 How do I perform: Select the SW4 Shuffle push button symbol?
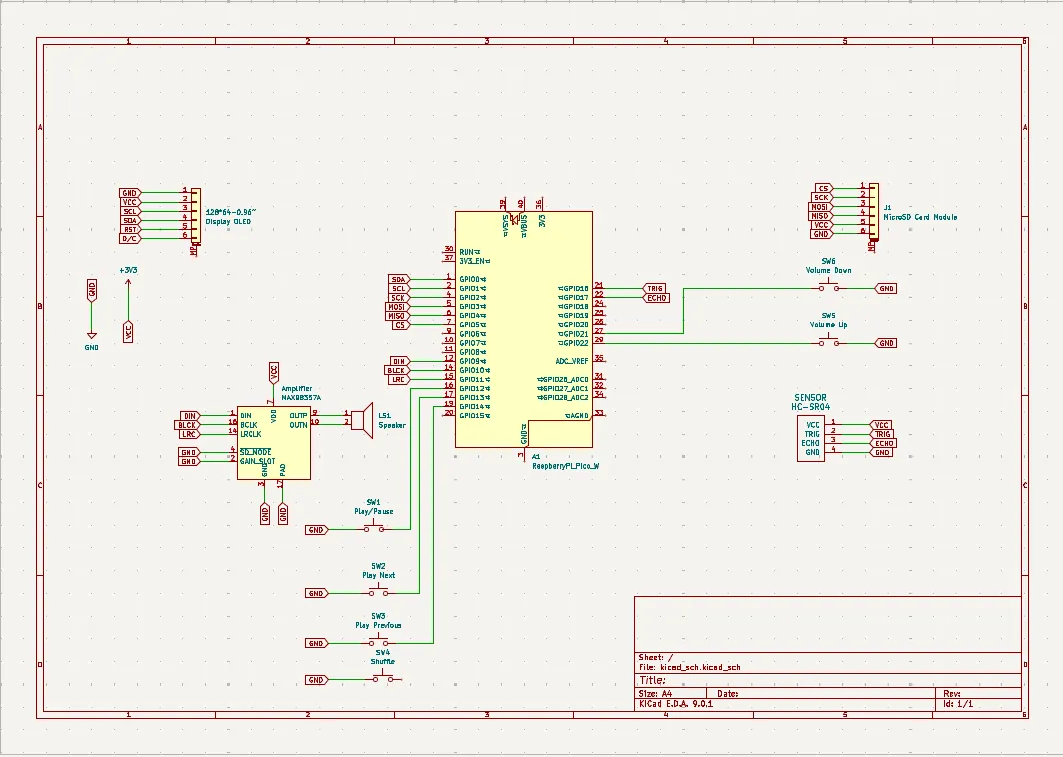382,678
